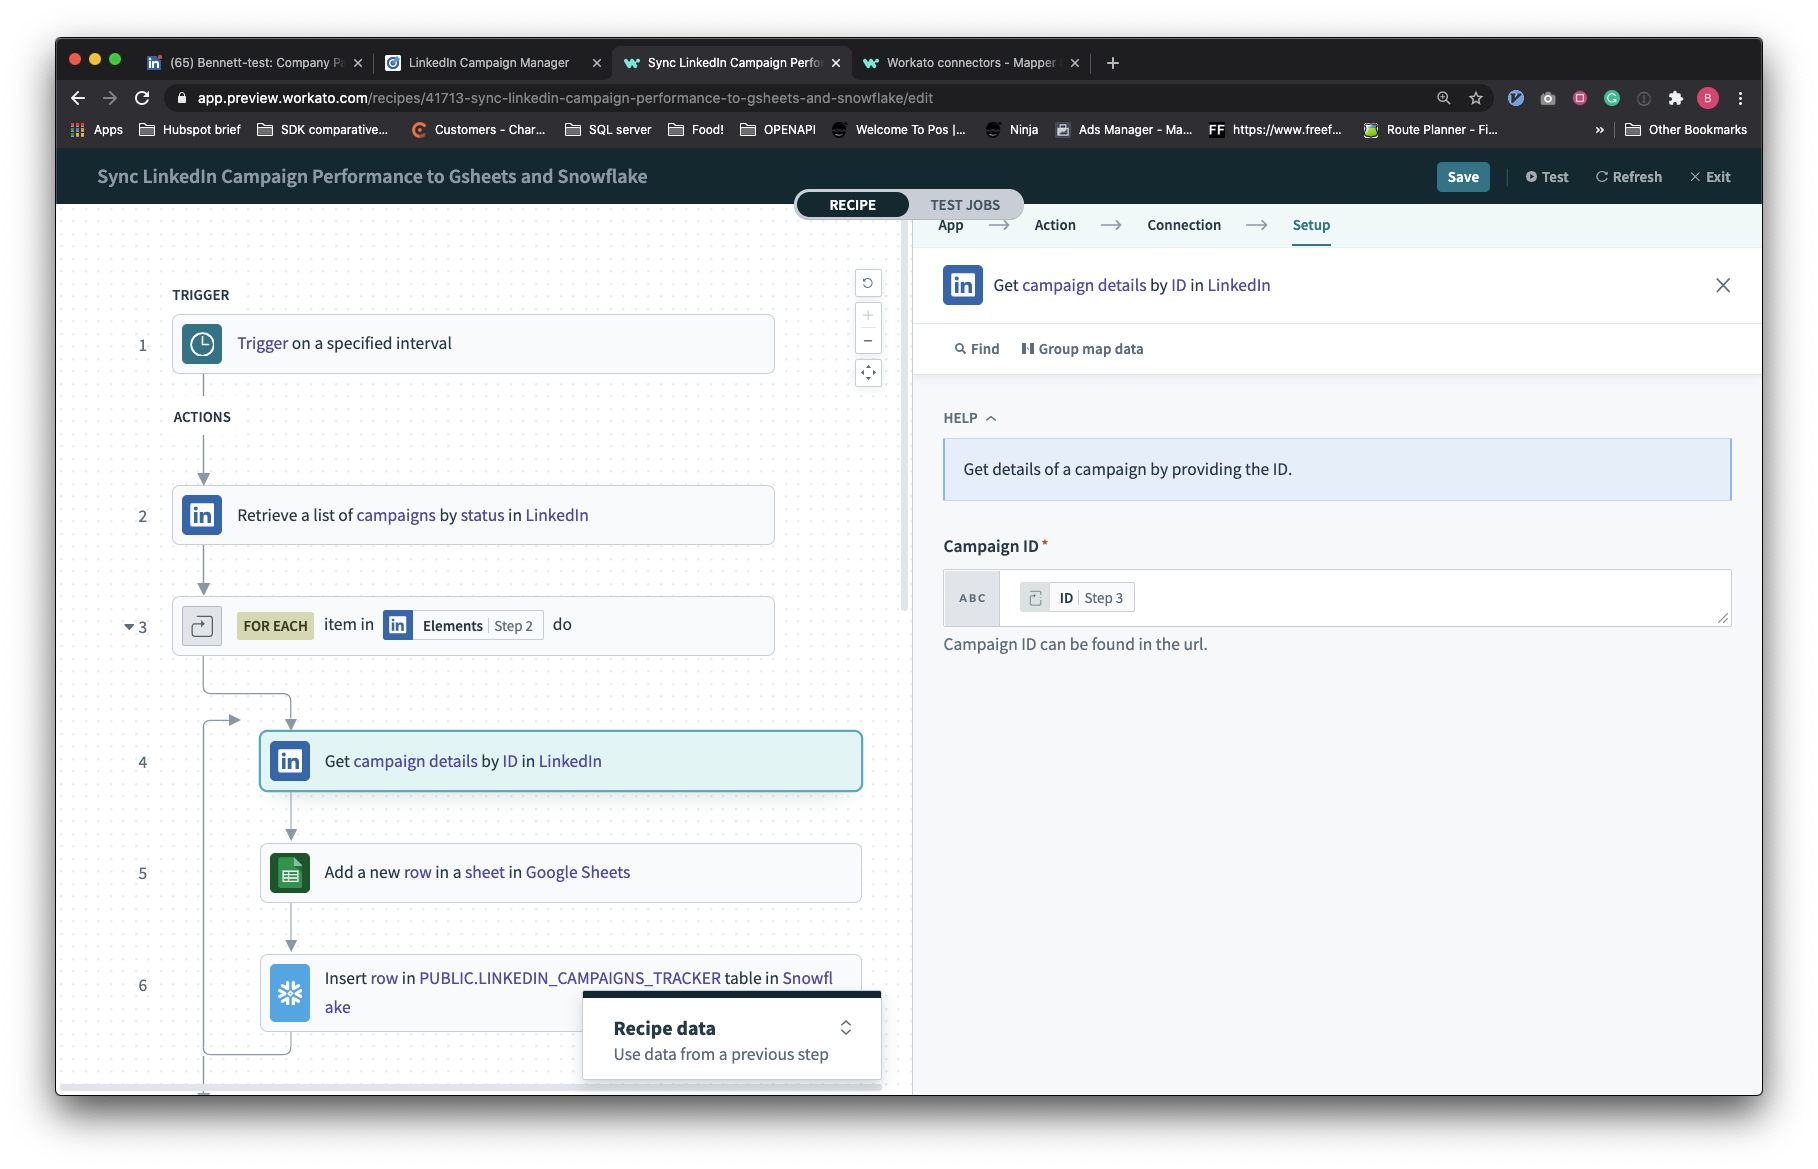Switch to the RECIPE view
This screenshot has height=1169, width=1818.
(852, 205)
